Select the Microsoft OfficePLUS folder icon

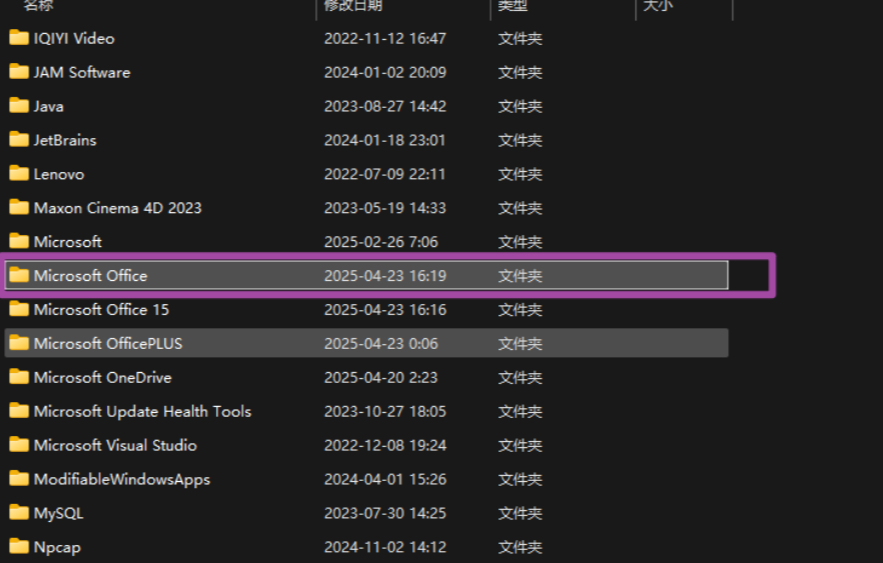click(19, 343)
